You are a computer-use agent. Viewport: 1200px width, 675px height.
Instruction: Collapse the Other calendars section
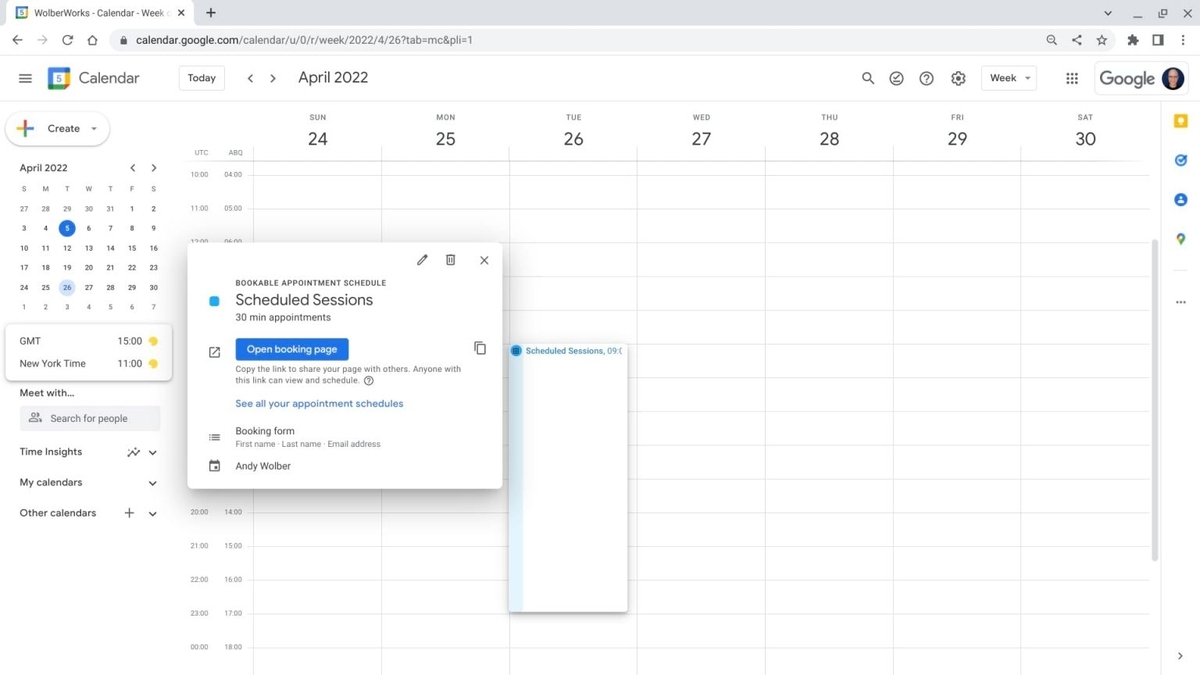(152, 513)
